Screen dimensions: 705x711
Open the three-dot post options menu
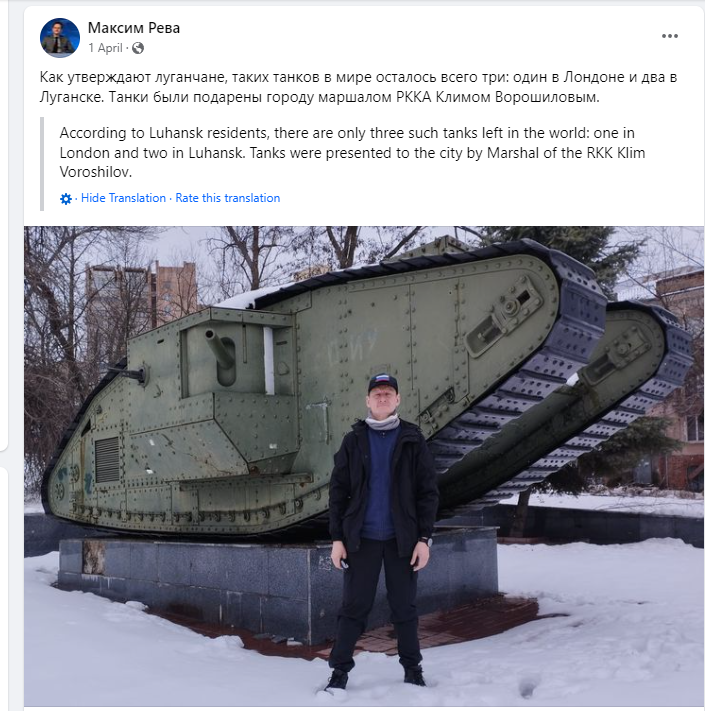coord(669,36)
